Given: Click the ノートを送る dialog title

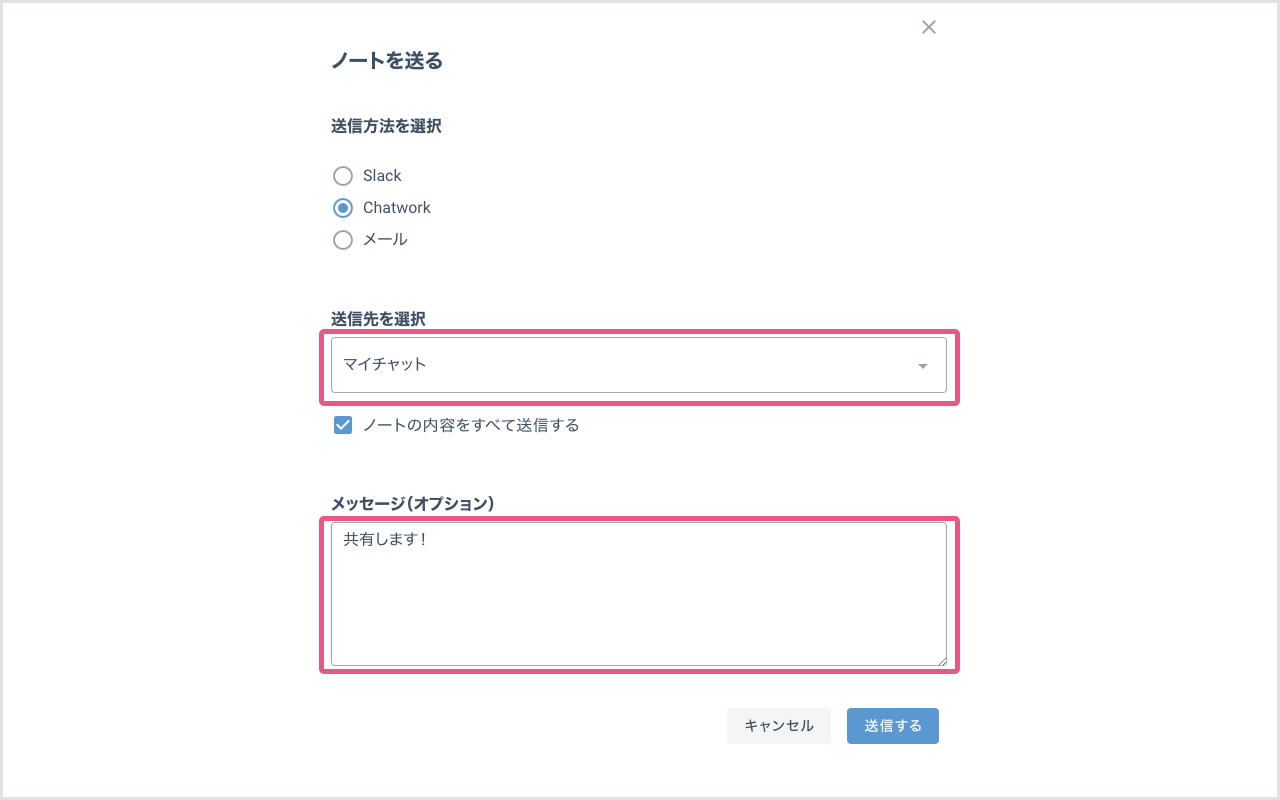Looking at the screenshot, I should [x=387, y=61].
